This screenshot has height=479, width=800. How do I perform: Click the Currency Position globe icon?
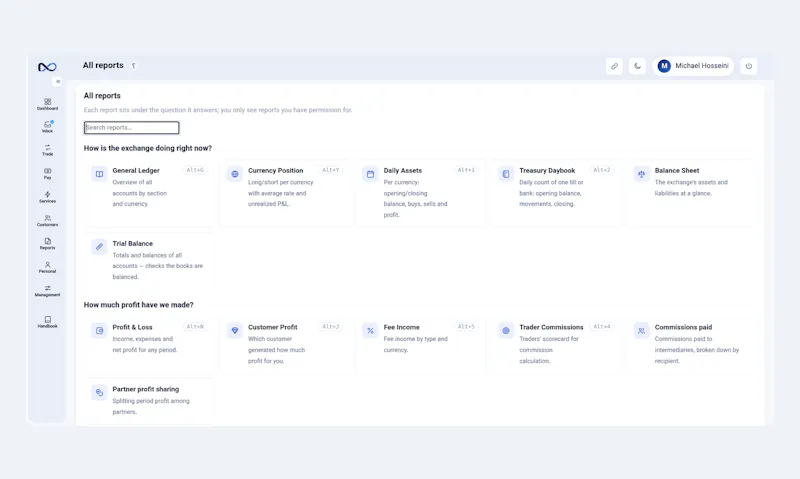pos(235,174)
